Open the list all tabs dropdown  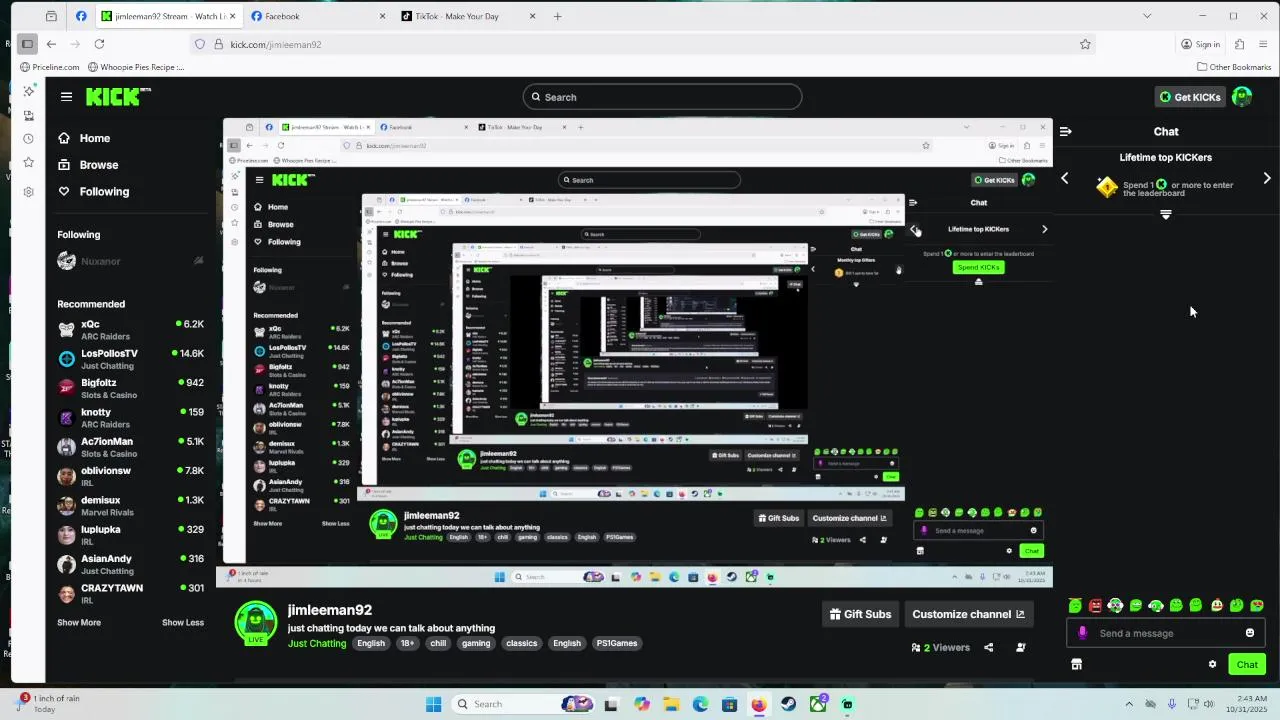click(x=1147, y=16)
